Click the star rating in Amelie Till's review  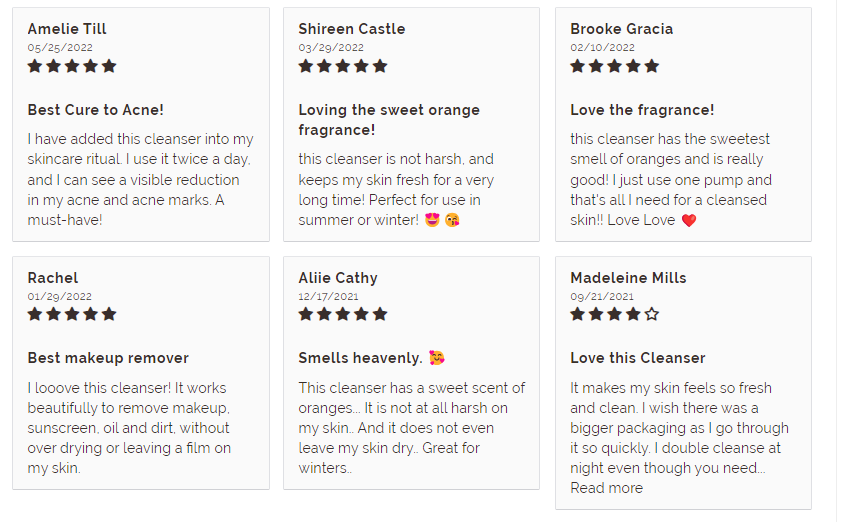coord(72,67)
